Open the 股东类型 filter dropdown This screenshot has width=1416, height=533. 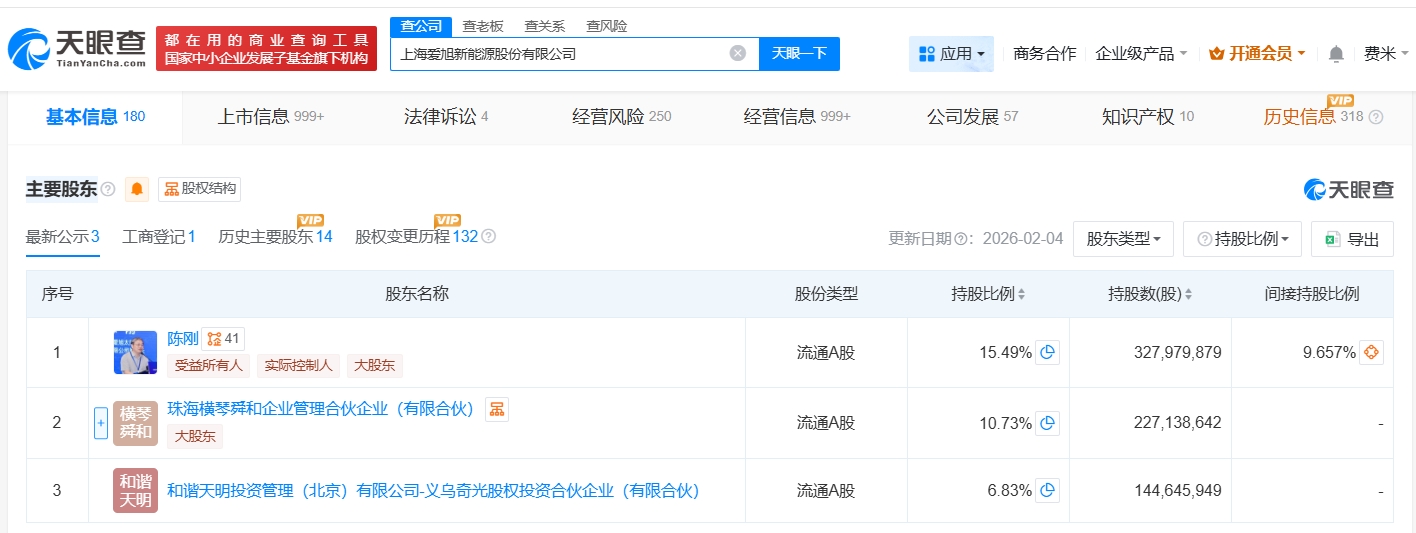tap(1123, 239)
